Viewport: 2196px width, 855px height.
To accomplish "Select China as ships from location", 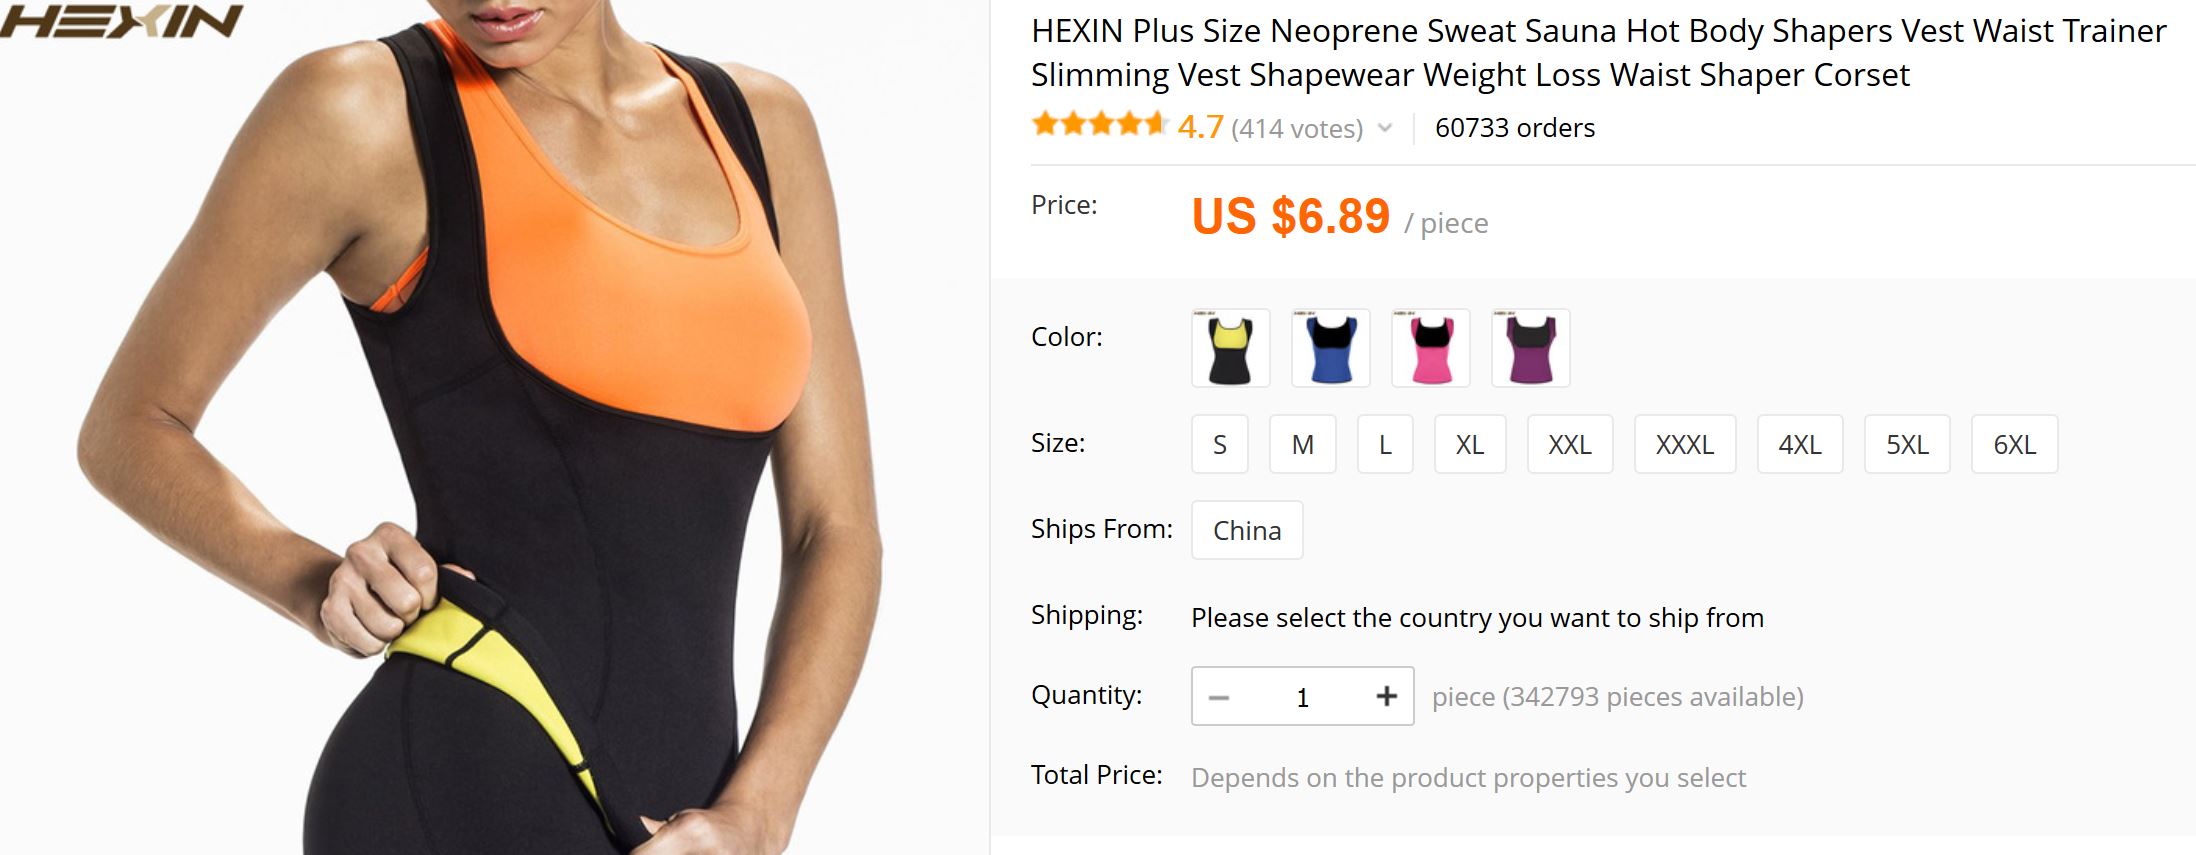I will [1247, 530].
